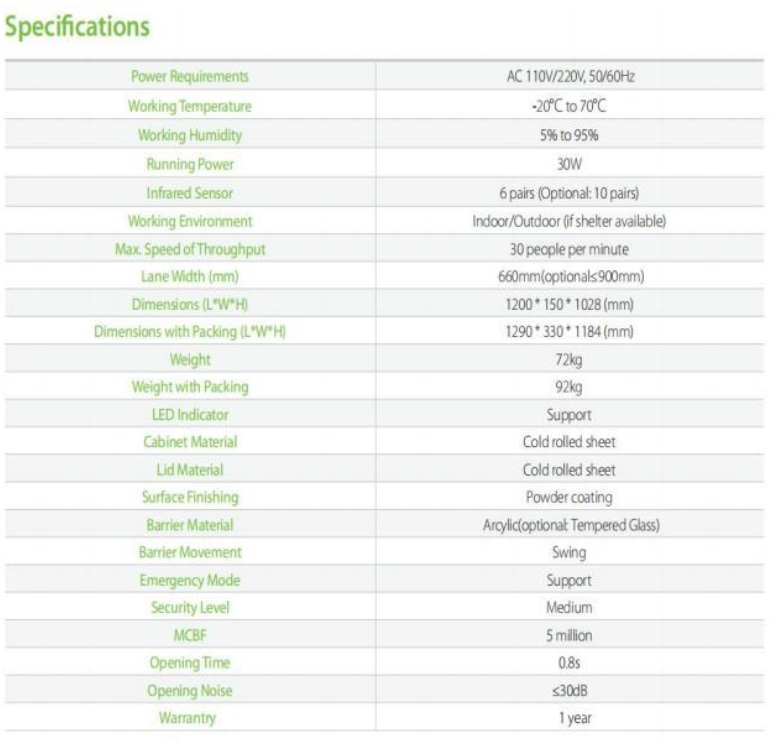Click the Opening Noise label

click(x=190, y=690)
